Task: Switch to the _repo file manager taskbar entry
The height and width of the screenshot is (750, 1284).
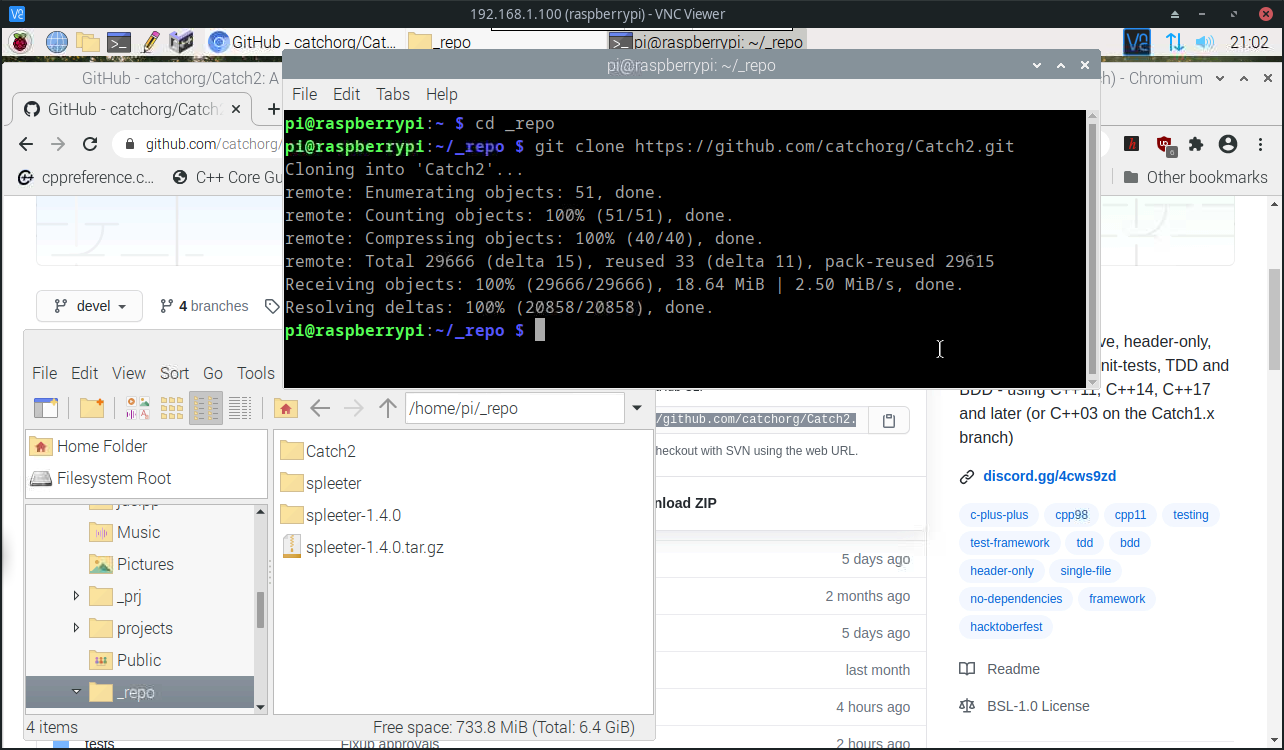Action: tap(503, 42)
